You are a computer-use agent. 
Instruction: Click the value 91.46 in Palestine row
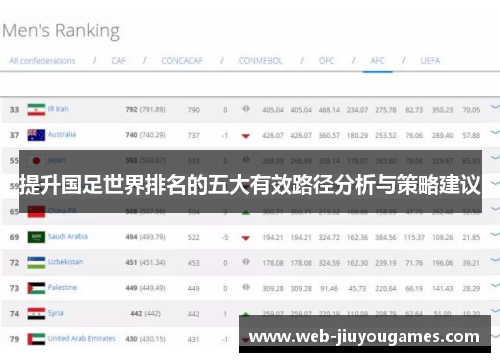coord(329,288)
